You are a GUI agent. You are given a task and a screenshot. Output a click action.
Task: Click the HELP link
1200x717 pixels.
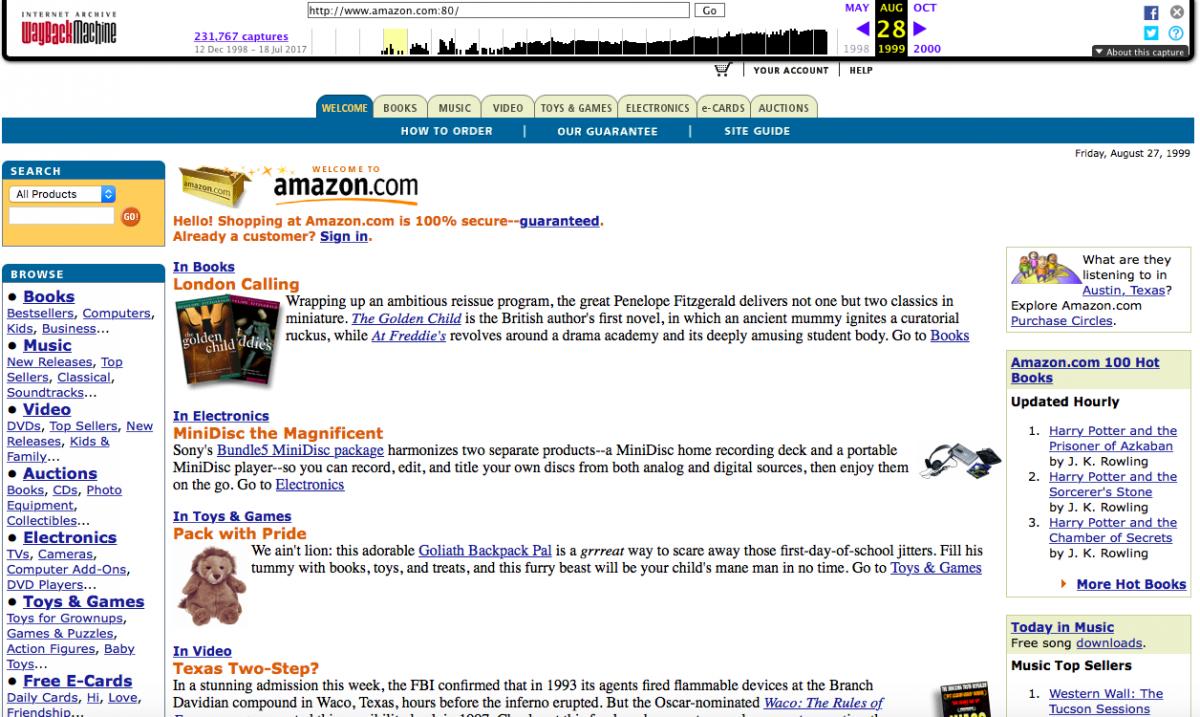click(861, 71)
